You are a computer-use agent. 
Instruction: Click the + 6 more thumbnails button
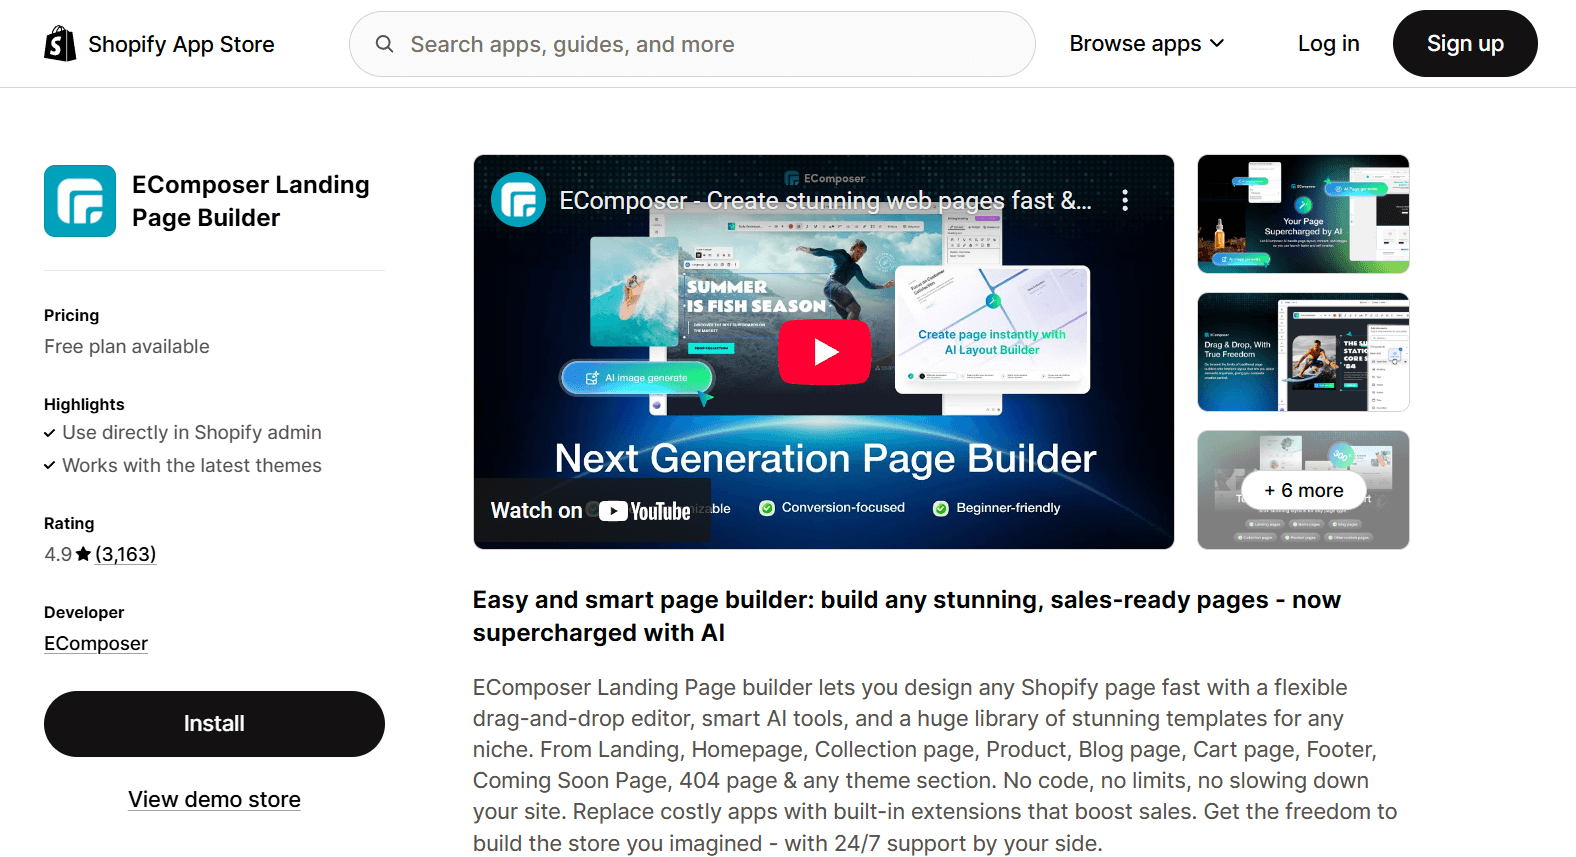point(1303,490)
